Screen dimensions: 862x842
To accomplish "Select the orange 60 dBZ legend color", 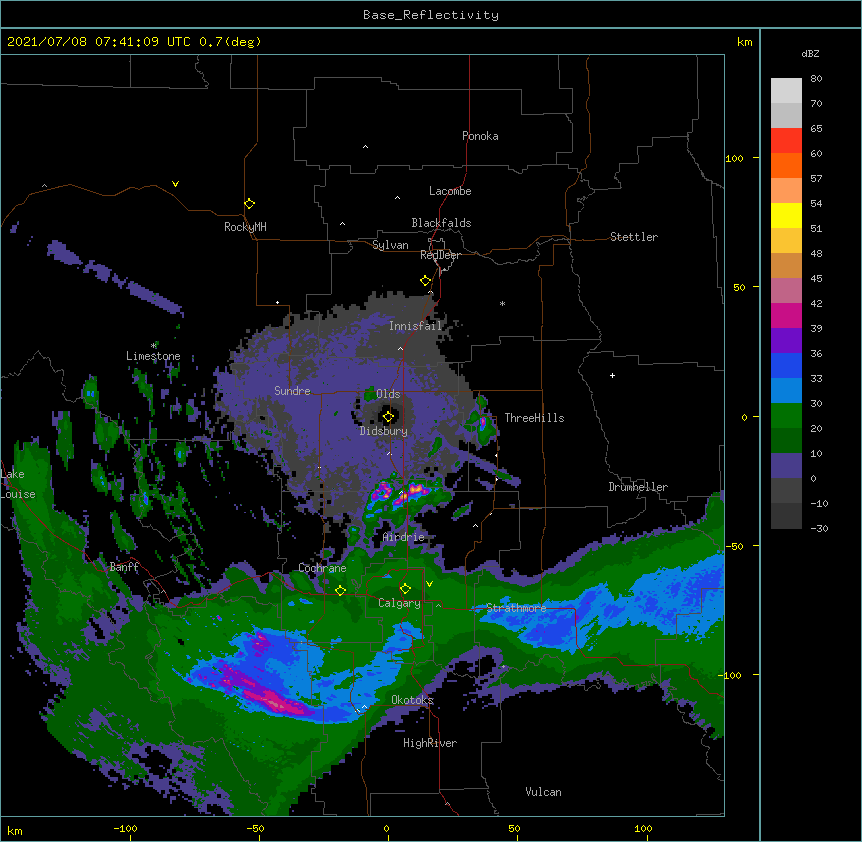I will (x=786, y=165).
